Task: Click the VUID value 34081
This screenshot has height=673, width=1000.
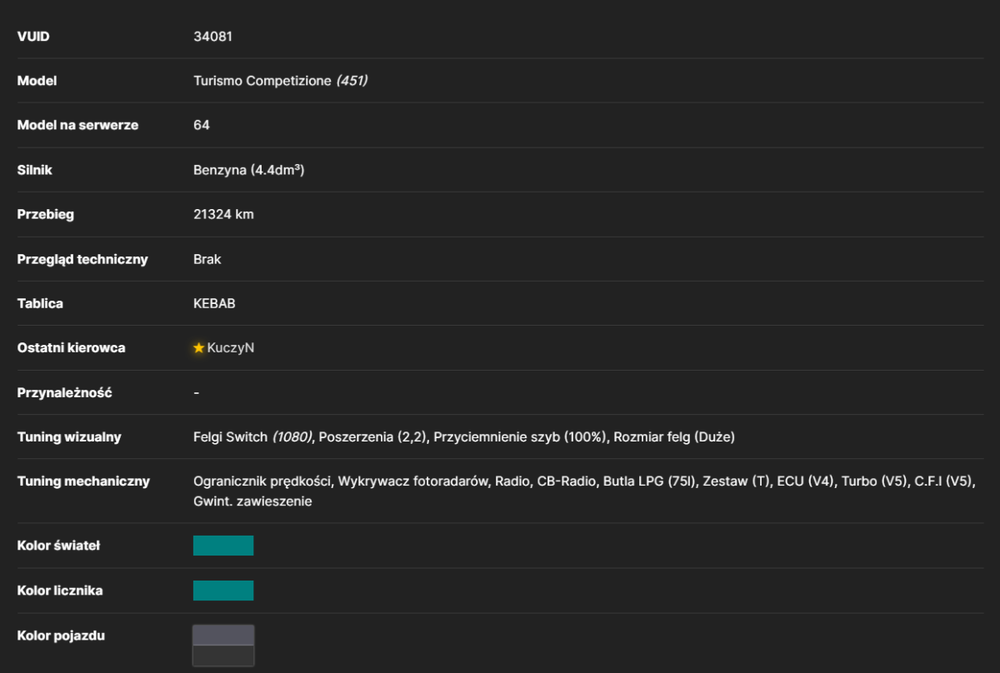Action: pos(212,36)
